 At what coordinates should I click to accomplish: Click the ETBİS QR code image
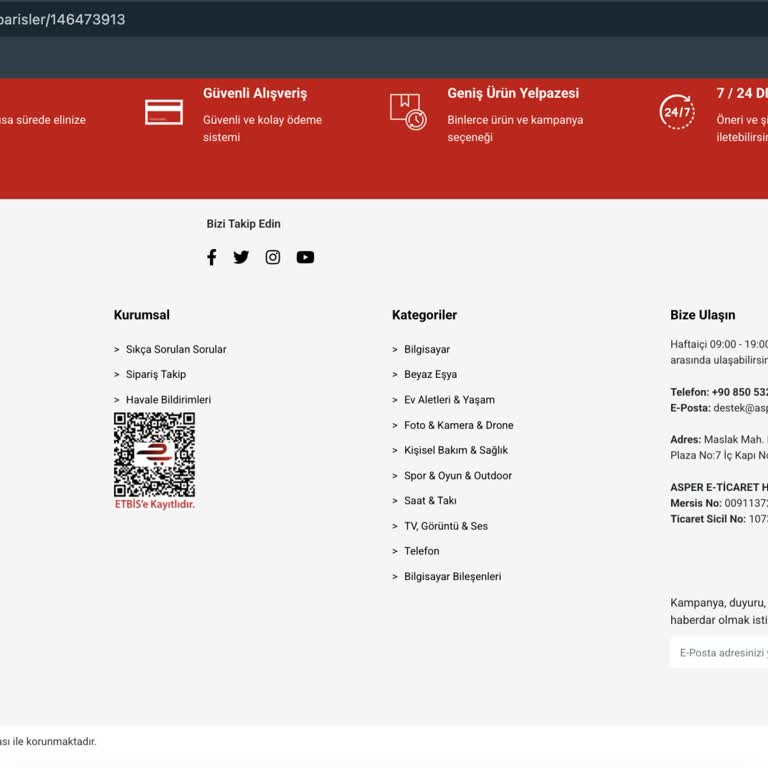click(154, 455)
